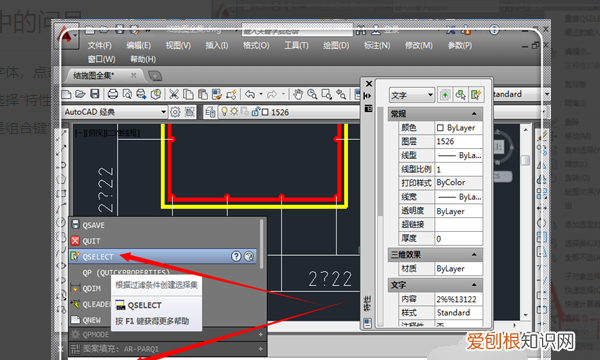Collapse the 三维效果 section

[x=474, y=254]
